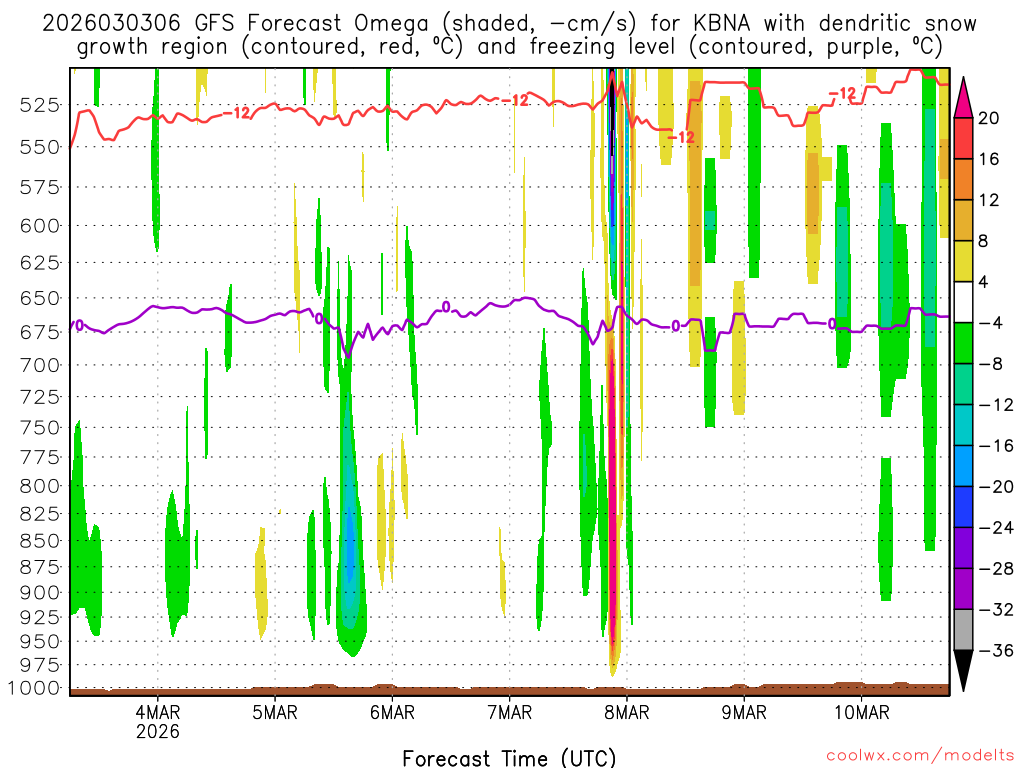Click the 550 pressure level label

pyautogui.click(x=39, y=148)
